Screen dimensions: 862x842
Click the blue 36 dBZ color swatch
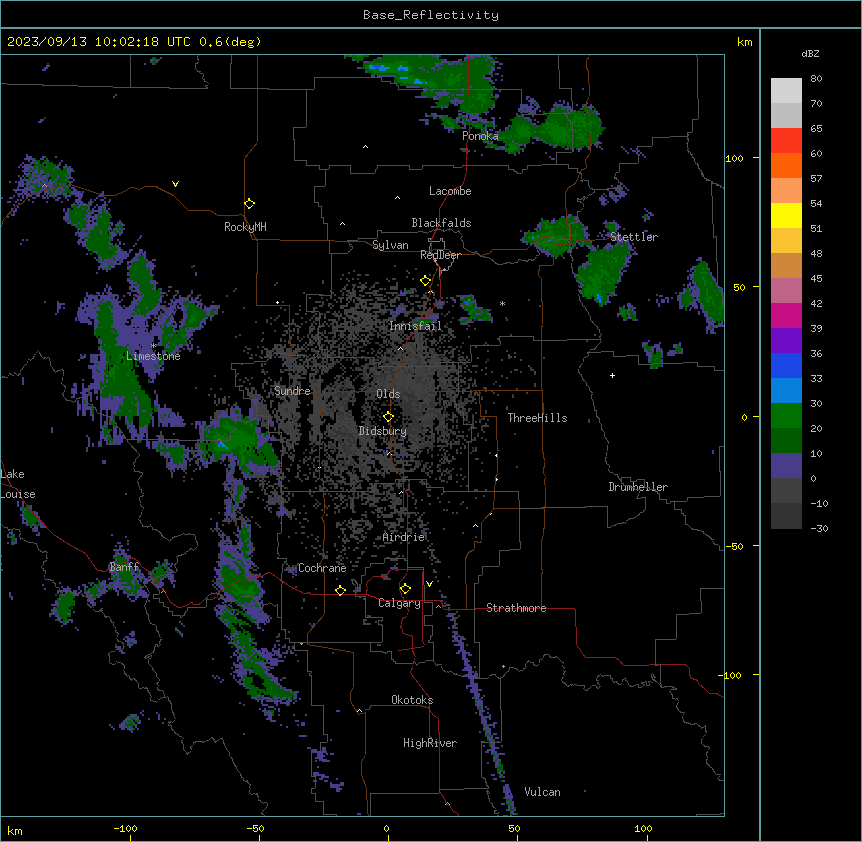tap(786, 365)
